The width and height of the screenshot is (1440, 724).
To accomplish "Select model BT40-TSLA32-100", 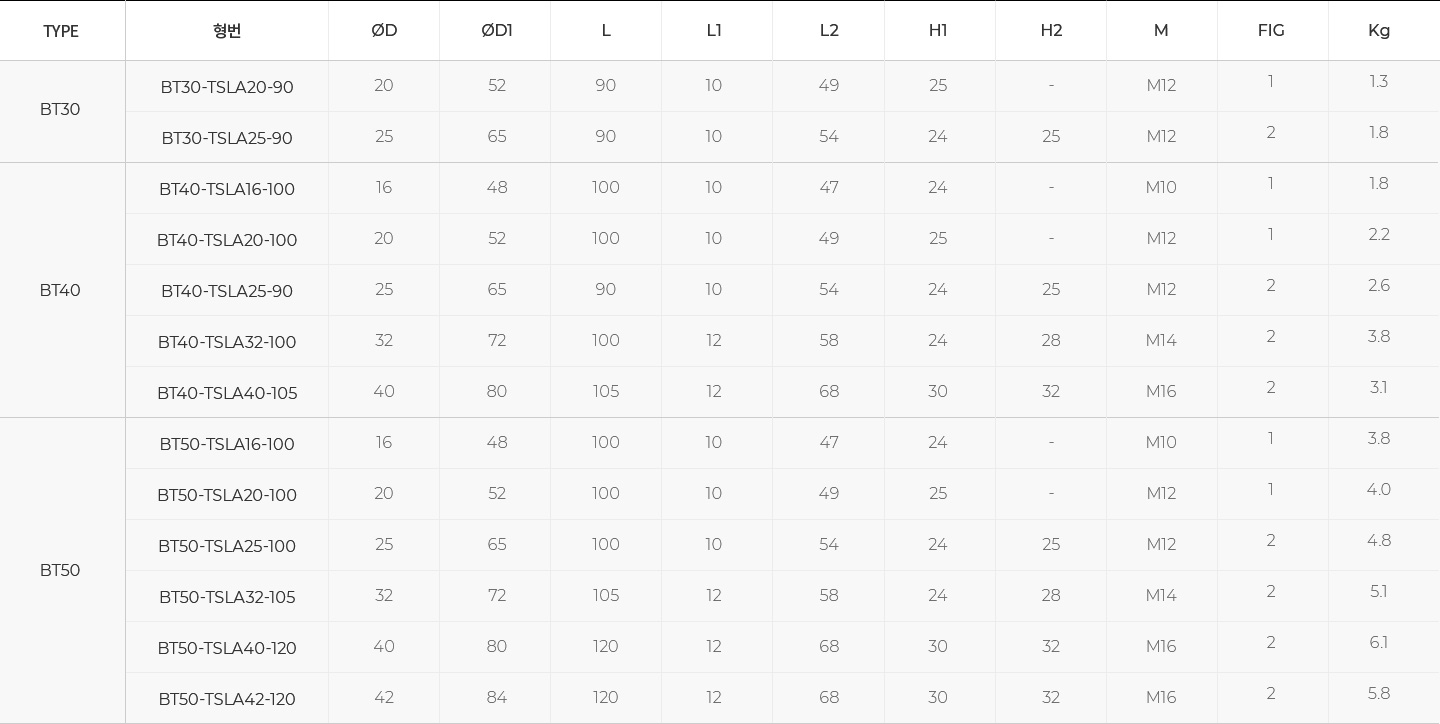I will [x=227, y=342].
